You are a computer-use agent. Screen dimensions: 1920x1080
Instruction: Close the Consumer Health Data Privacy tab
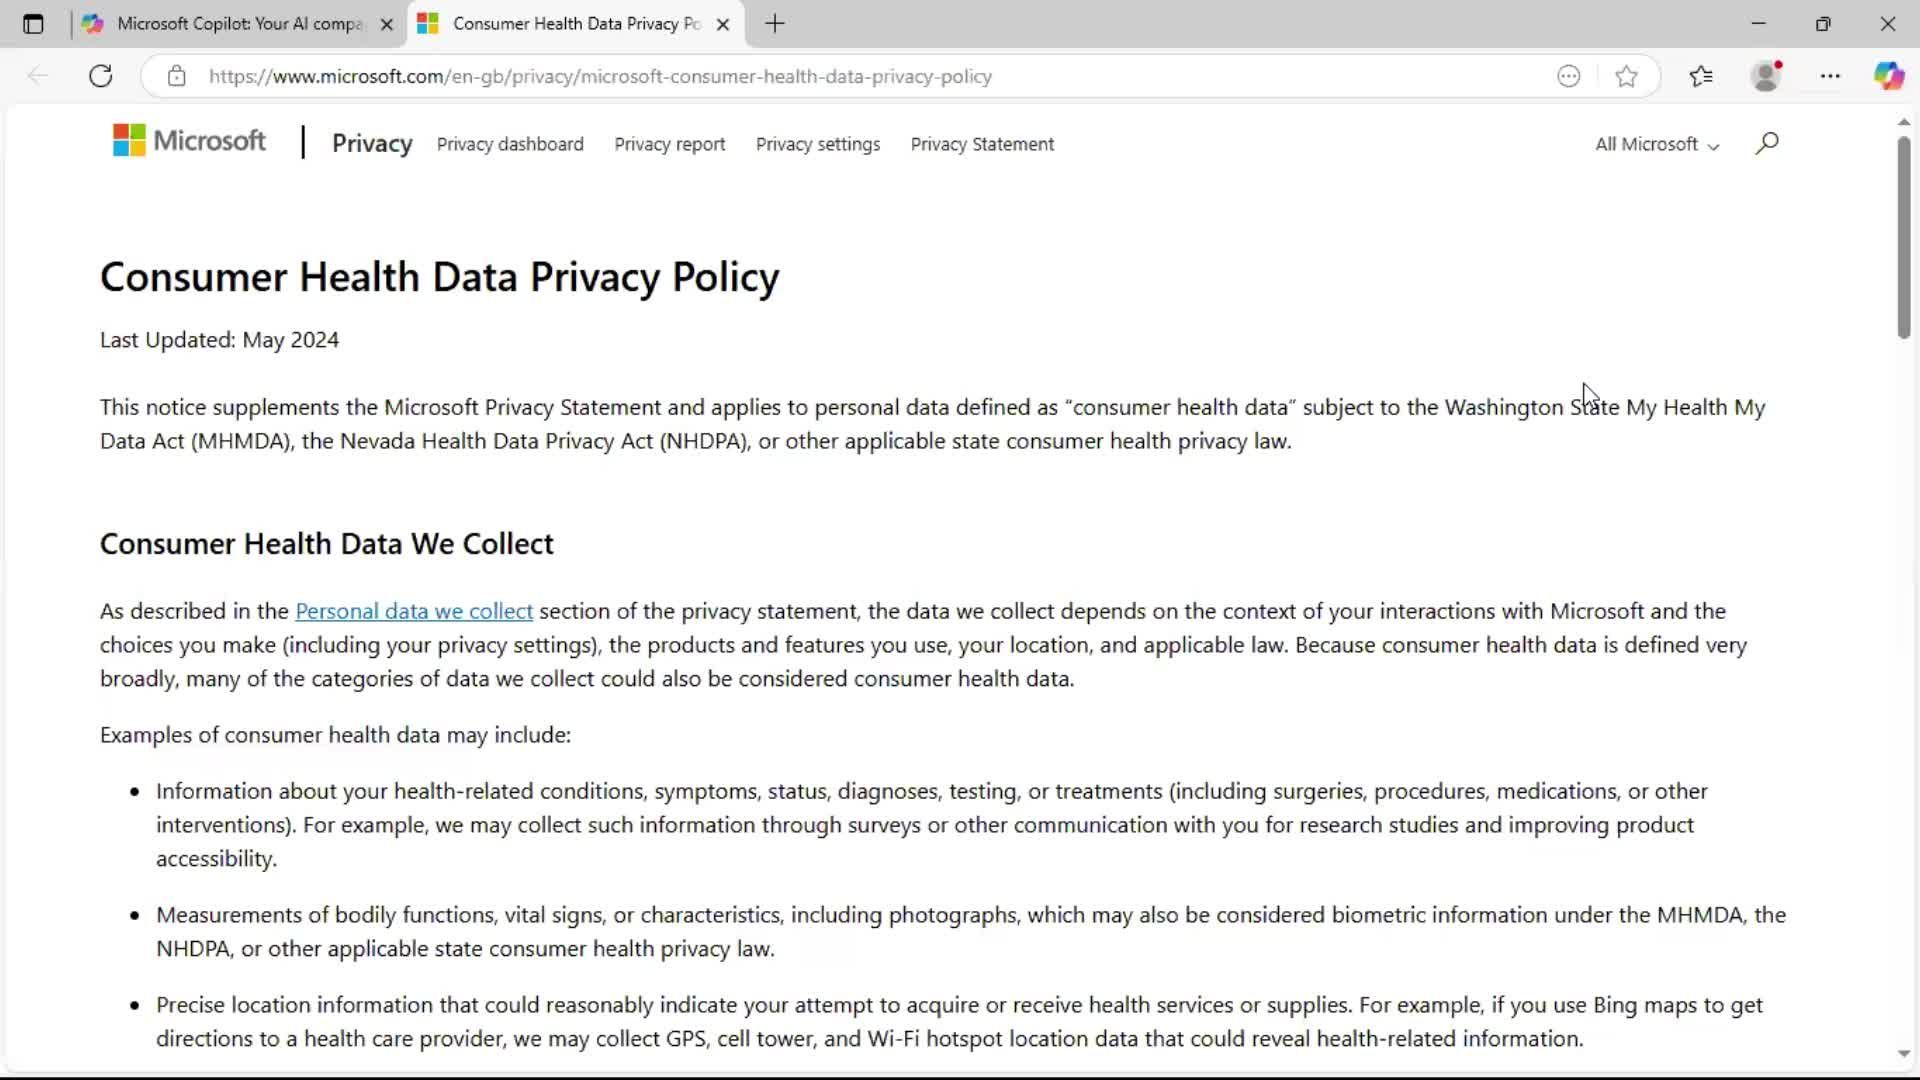[x=723, y=24]
